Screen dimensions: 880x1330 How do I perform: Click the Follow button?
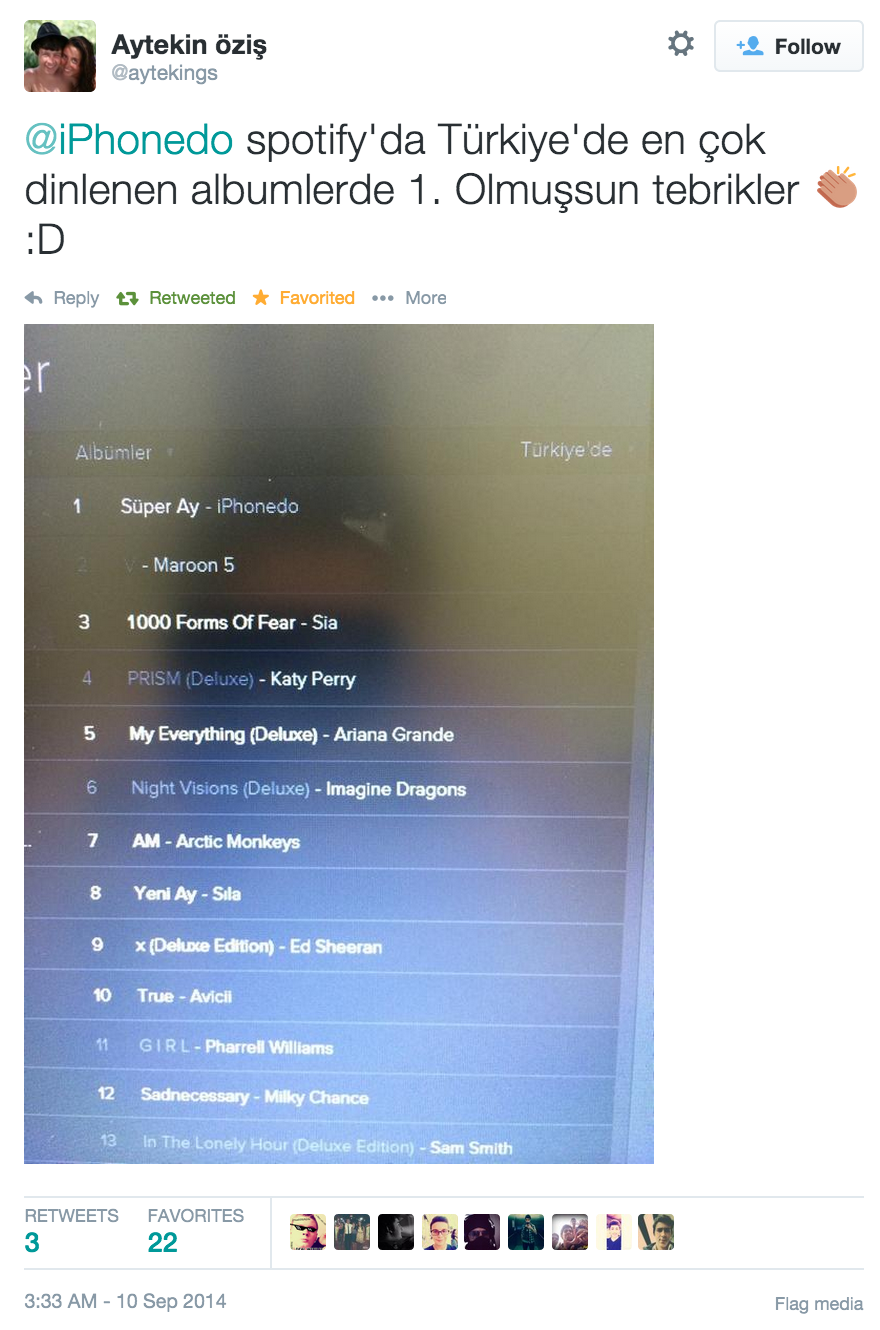tap(788, 46)
